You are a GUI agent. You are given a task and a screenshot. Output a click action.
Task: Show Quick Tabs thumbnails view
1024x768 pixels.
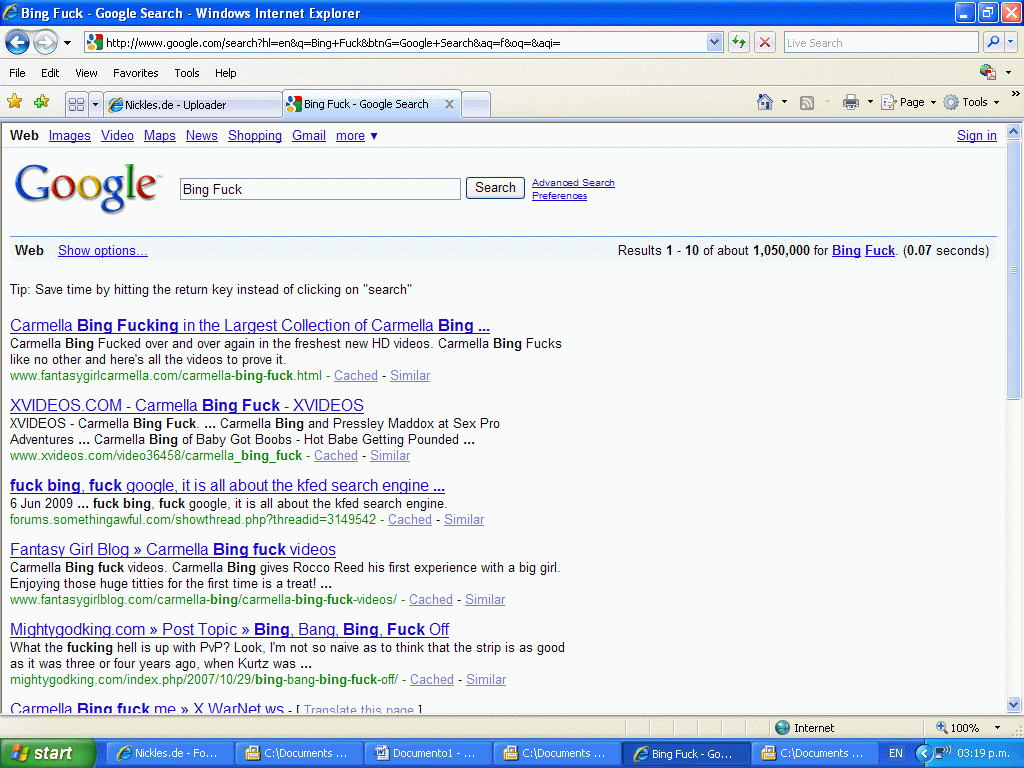[76, 104]
